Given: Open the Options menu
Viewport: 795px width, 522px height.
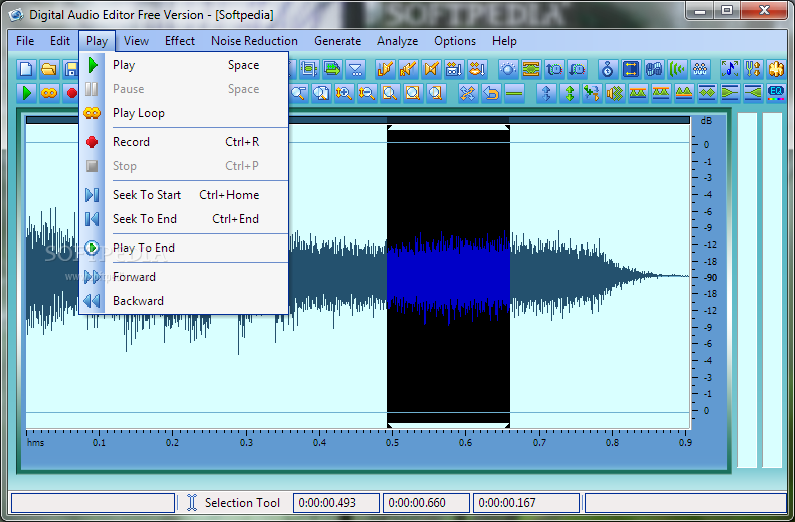Looking at the screenshot, I should pyautogui.click(x=455, y=41).
